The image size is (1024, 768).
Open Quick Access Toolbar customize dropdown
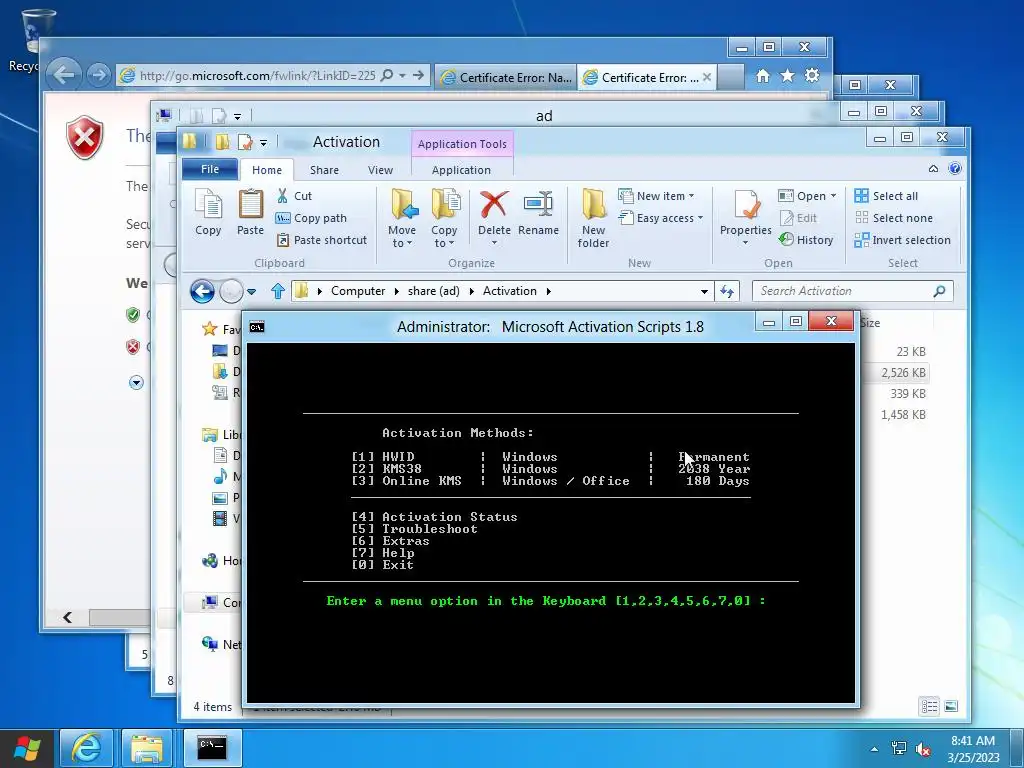(x=263, y=142)
